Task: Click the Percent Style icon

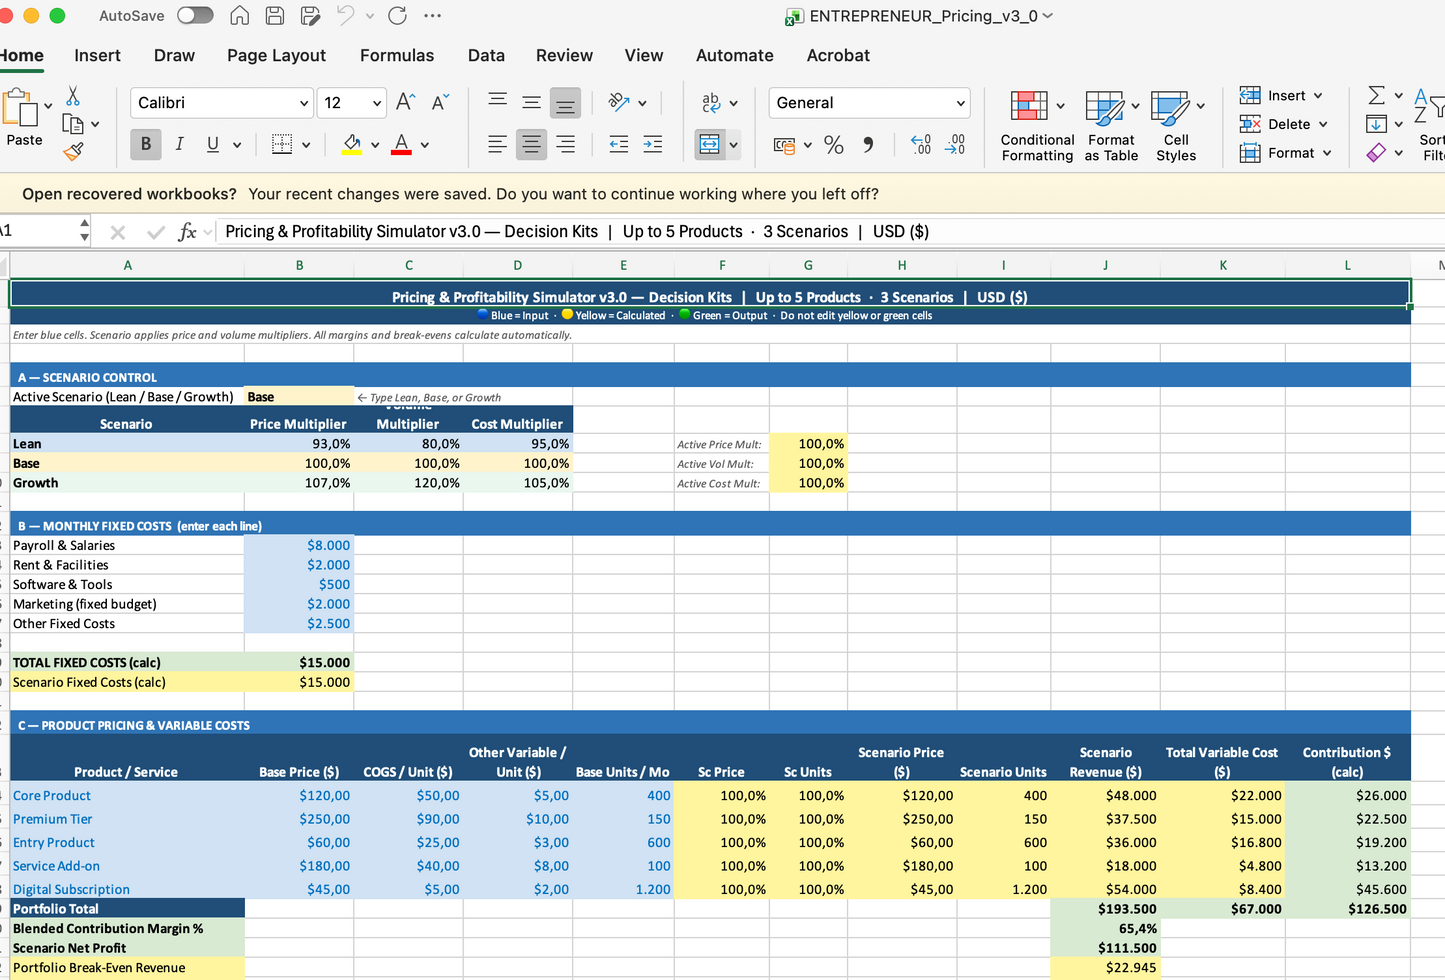Action: 833,145
